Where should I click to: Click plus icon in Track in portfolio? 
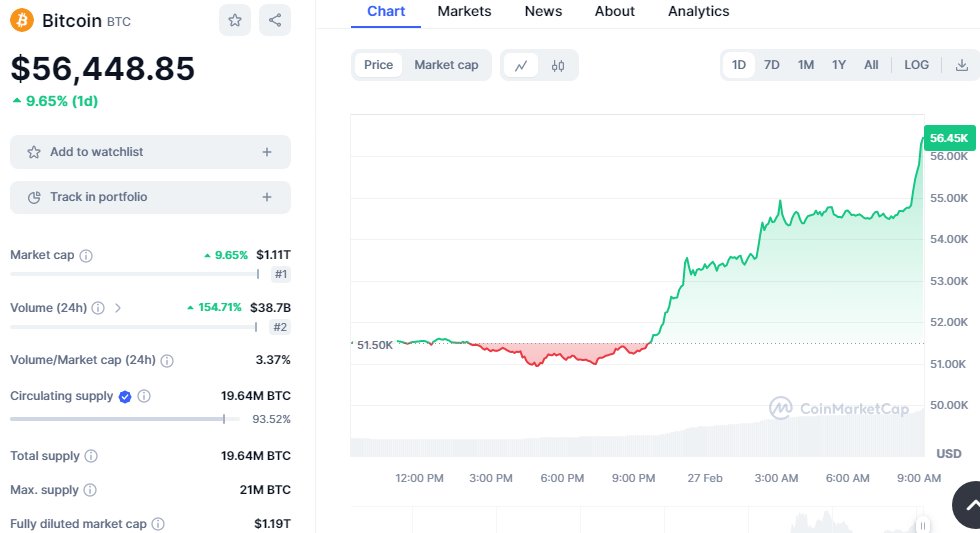click(x=267, y=197)
